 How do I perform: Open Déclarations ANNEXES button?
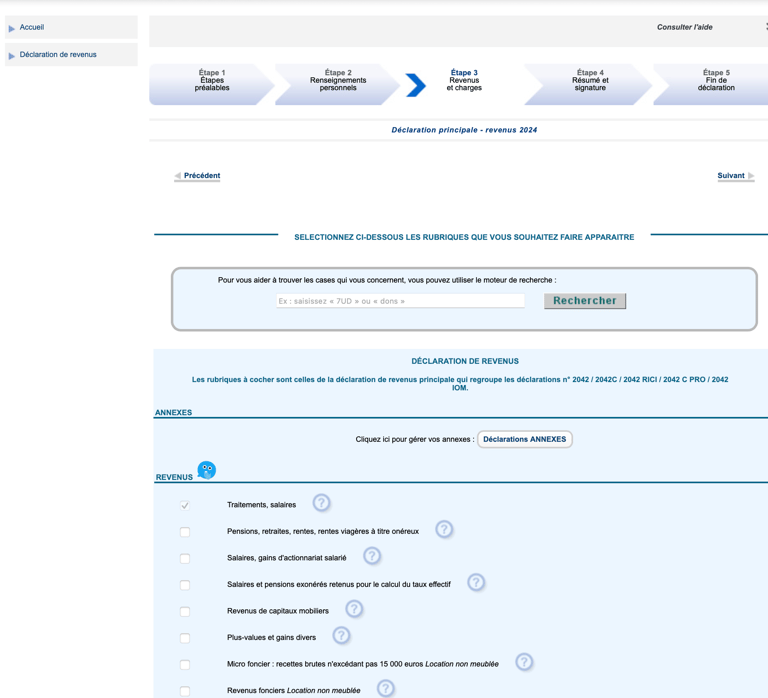point(525,439)
